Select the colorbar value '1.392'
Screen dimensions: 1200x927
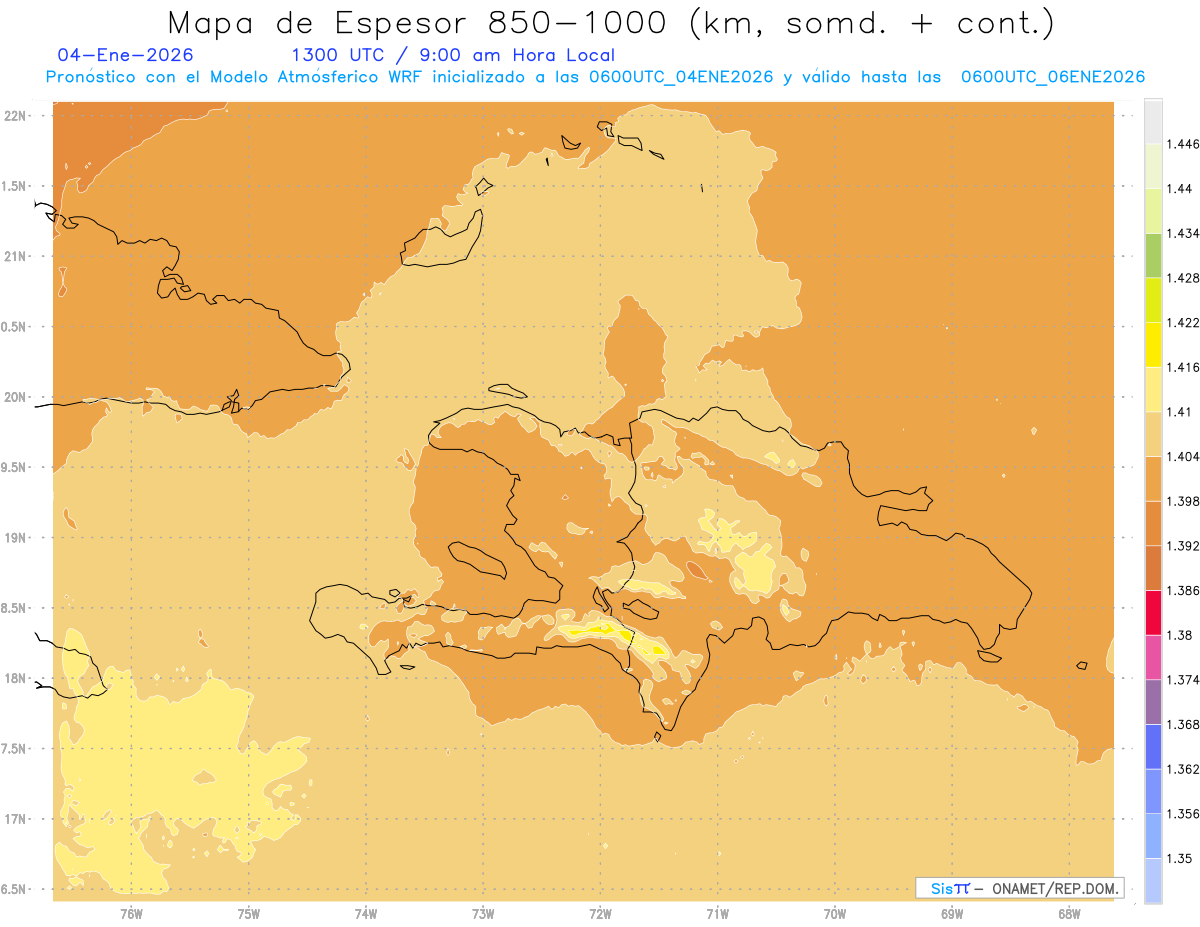point(1183,546)
